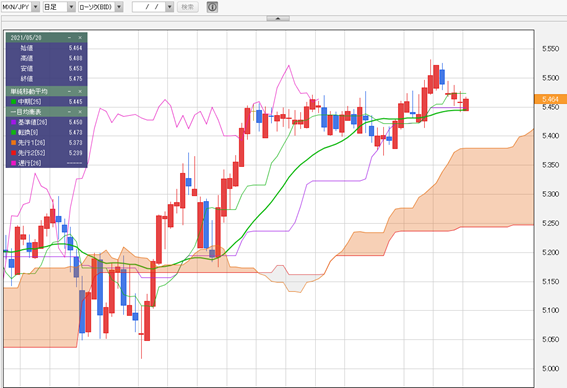Select the 終値 5.475 row

coord(46,78)
